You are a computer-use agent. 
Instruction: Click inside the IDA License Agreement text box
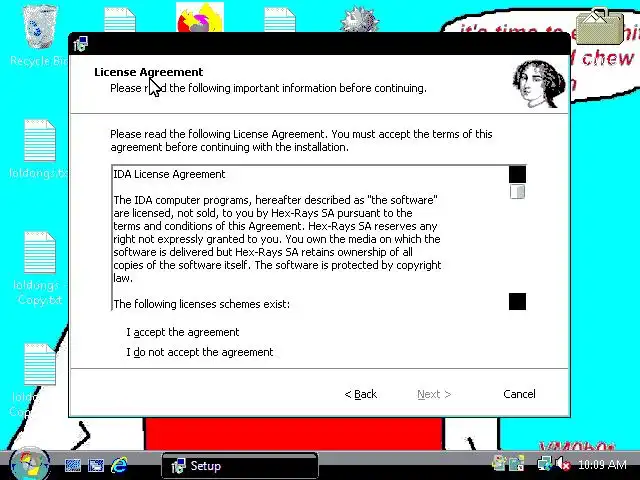pyautogui.click(x=310, y=238)
